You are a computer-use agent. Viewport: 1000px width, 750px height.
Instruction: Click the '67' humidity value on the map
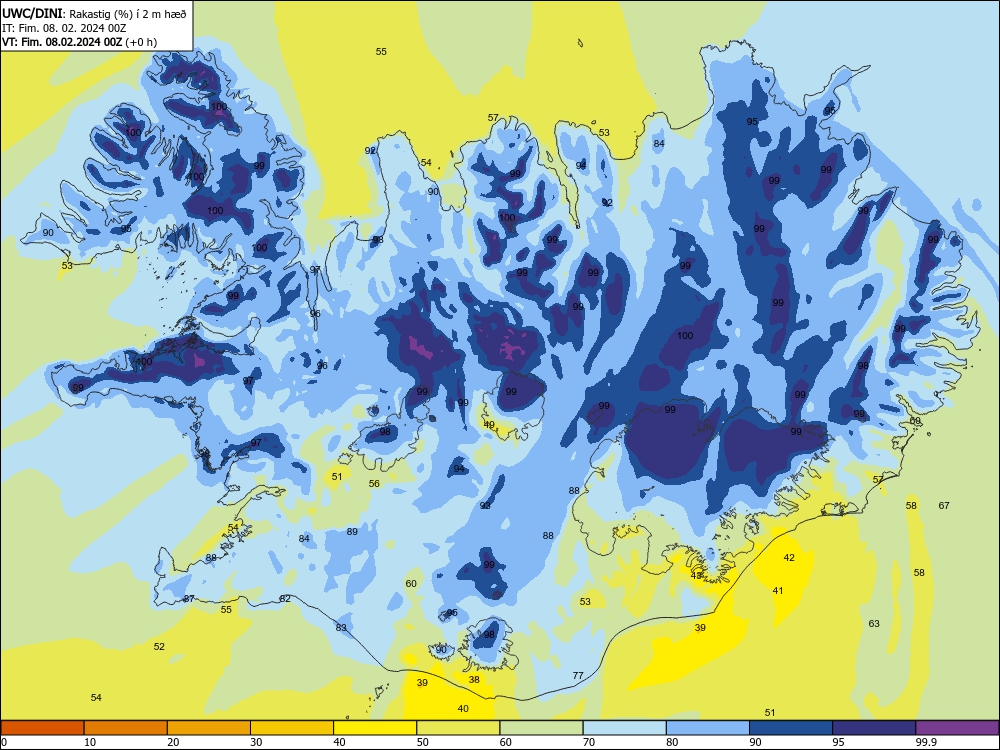pos(944,506)
